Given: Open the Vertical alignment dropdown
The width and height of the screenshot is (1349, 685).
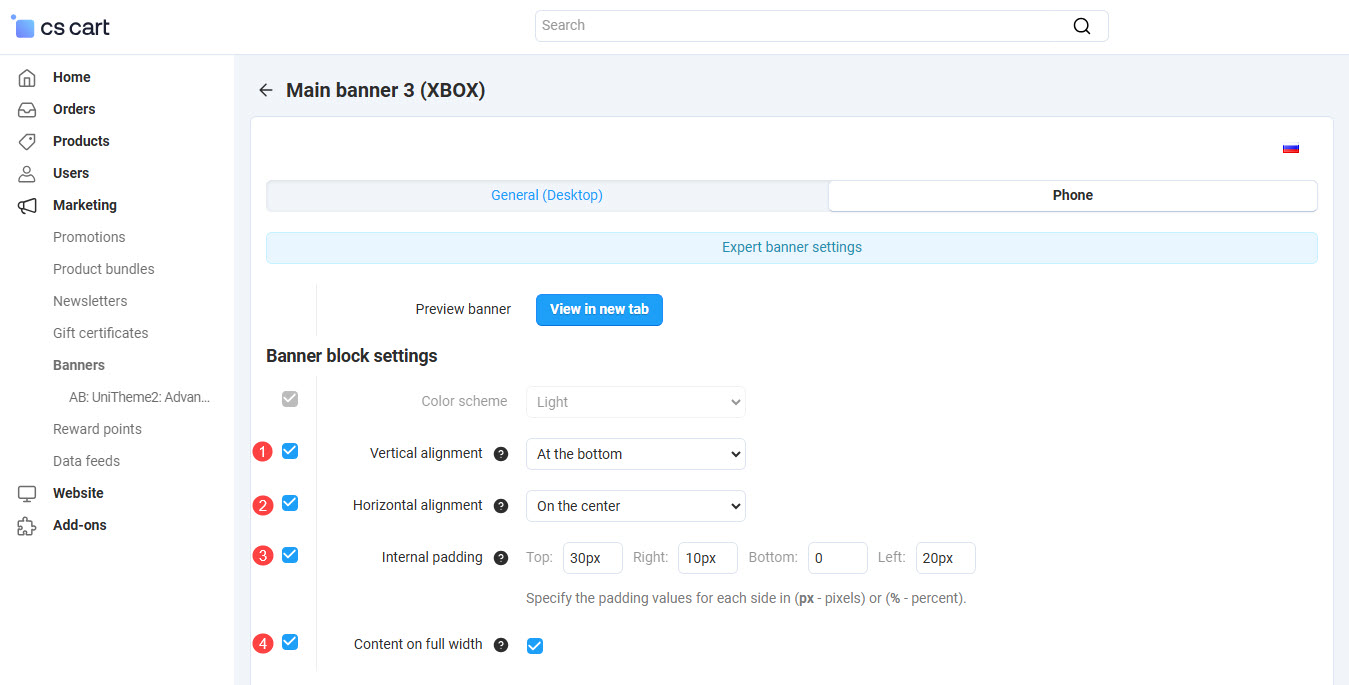Looking at the screenshot, I should coord(636,454).
